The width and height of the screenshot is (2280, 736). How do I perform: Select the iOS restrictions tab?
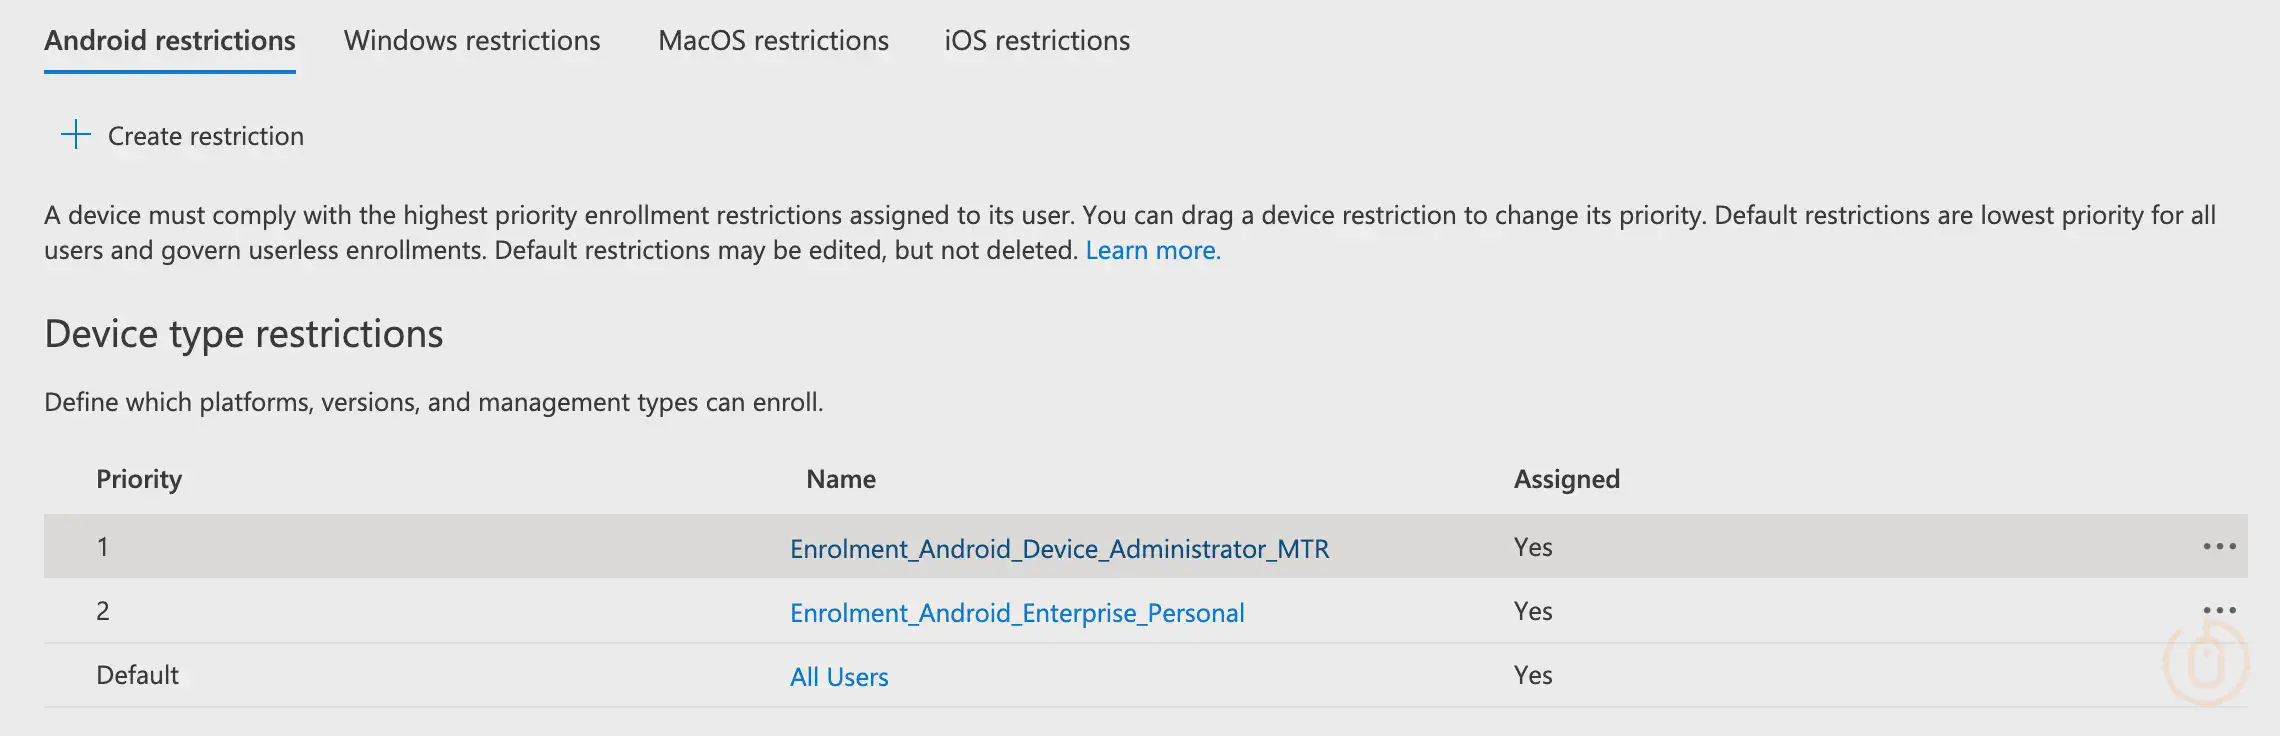pyautogui.click(x=1037, y=41)
